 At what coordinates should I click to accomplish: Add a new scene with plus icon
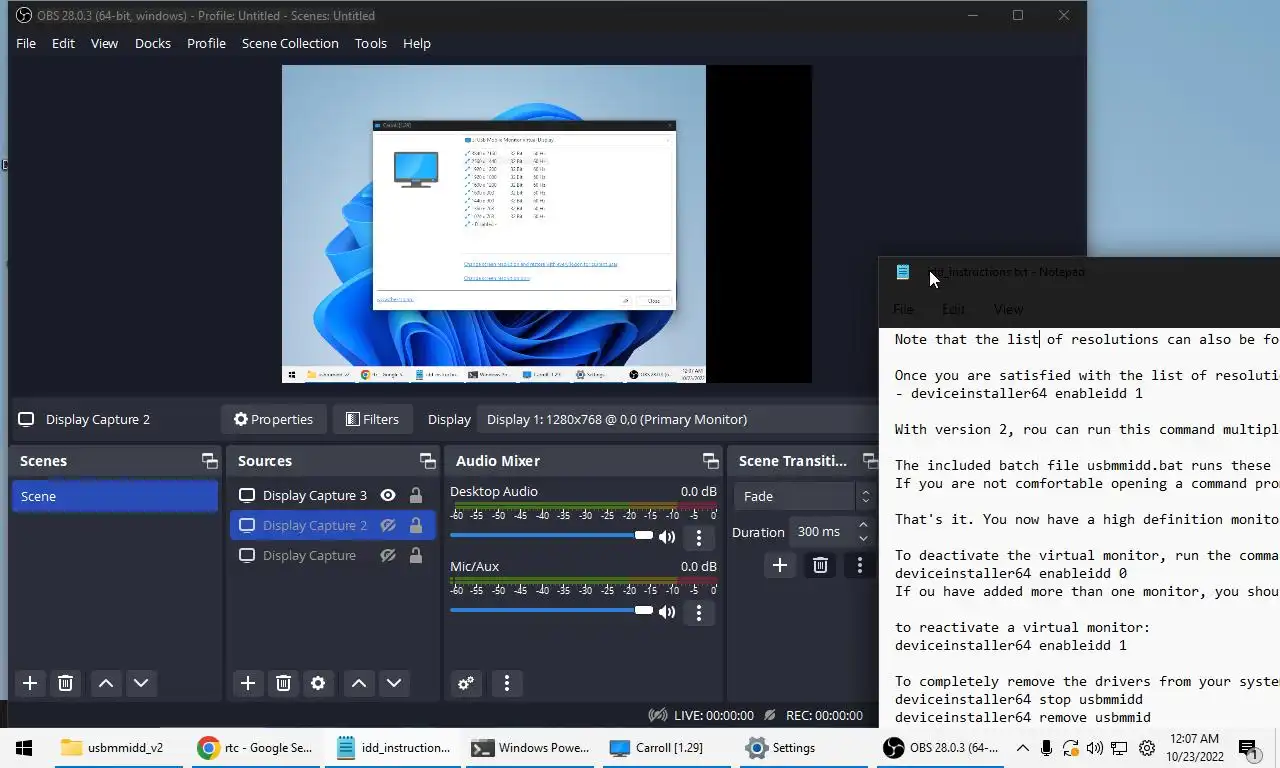point(30,683)
